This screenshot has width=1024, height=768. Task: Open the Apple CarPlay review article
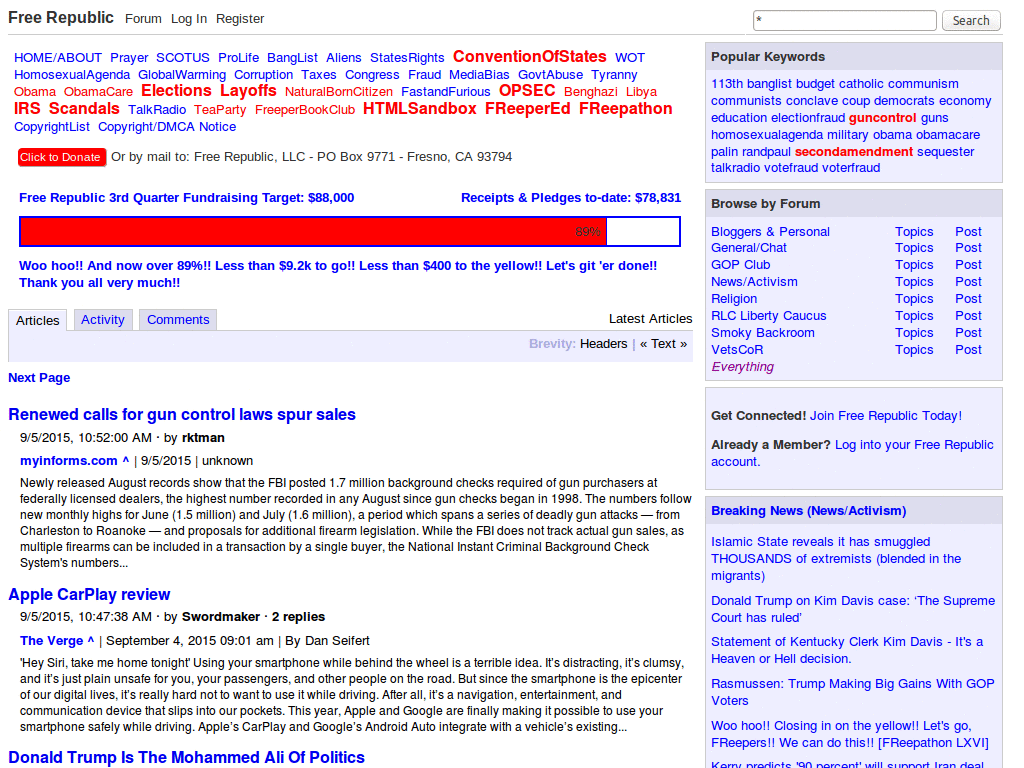[x=89, y=594]
